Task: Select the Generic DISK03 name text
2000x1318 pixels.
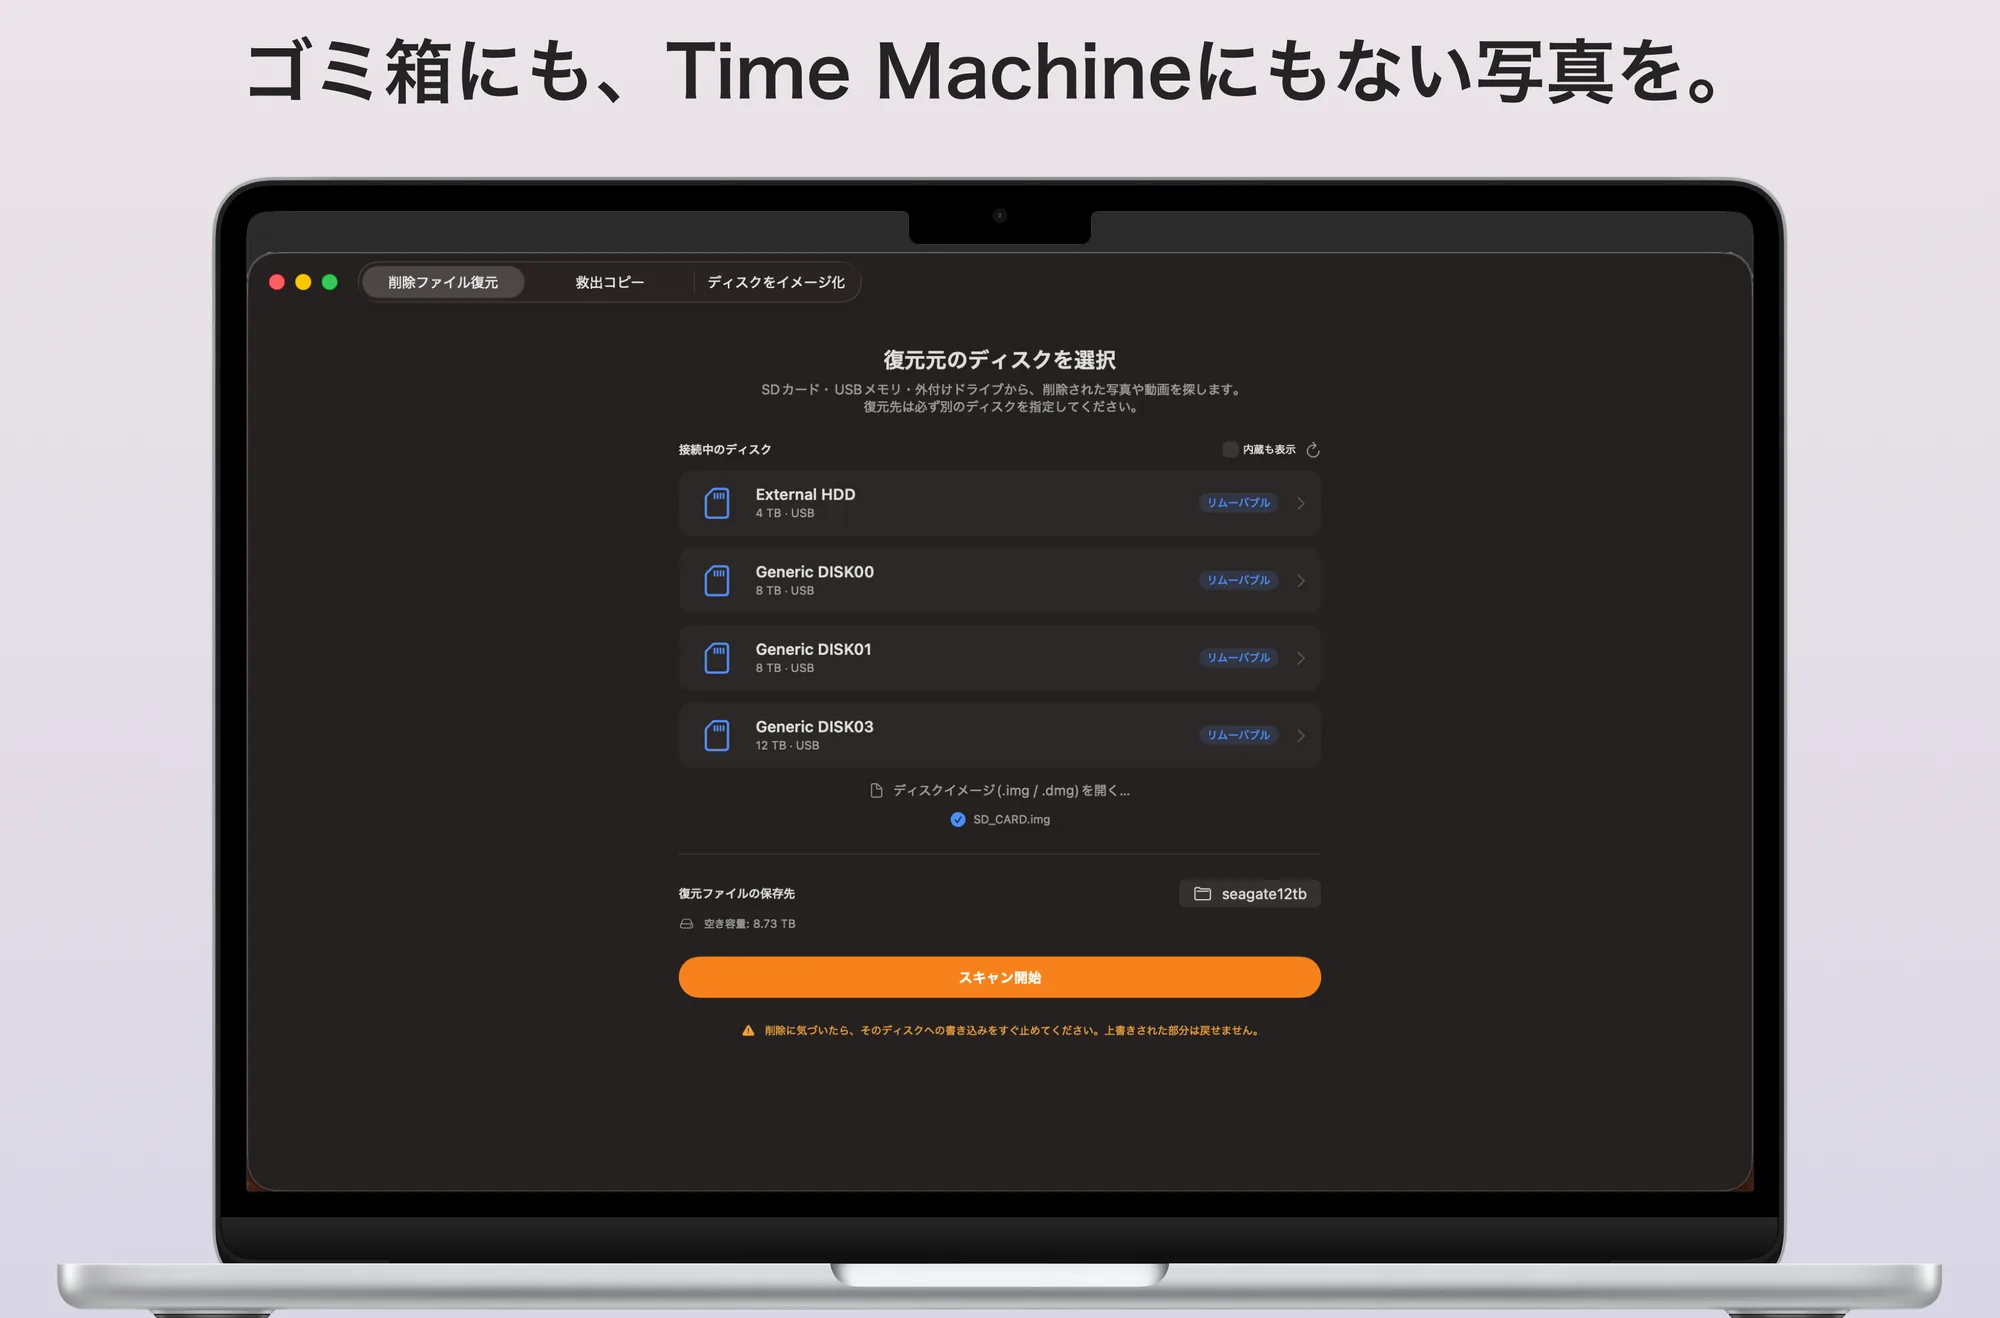Action: [814, 727]
